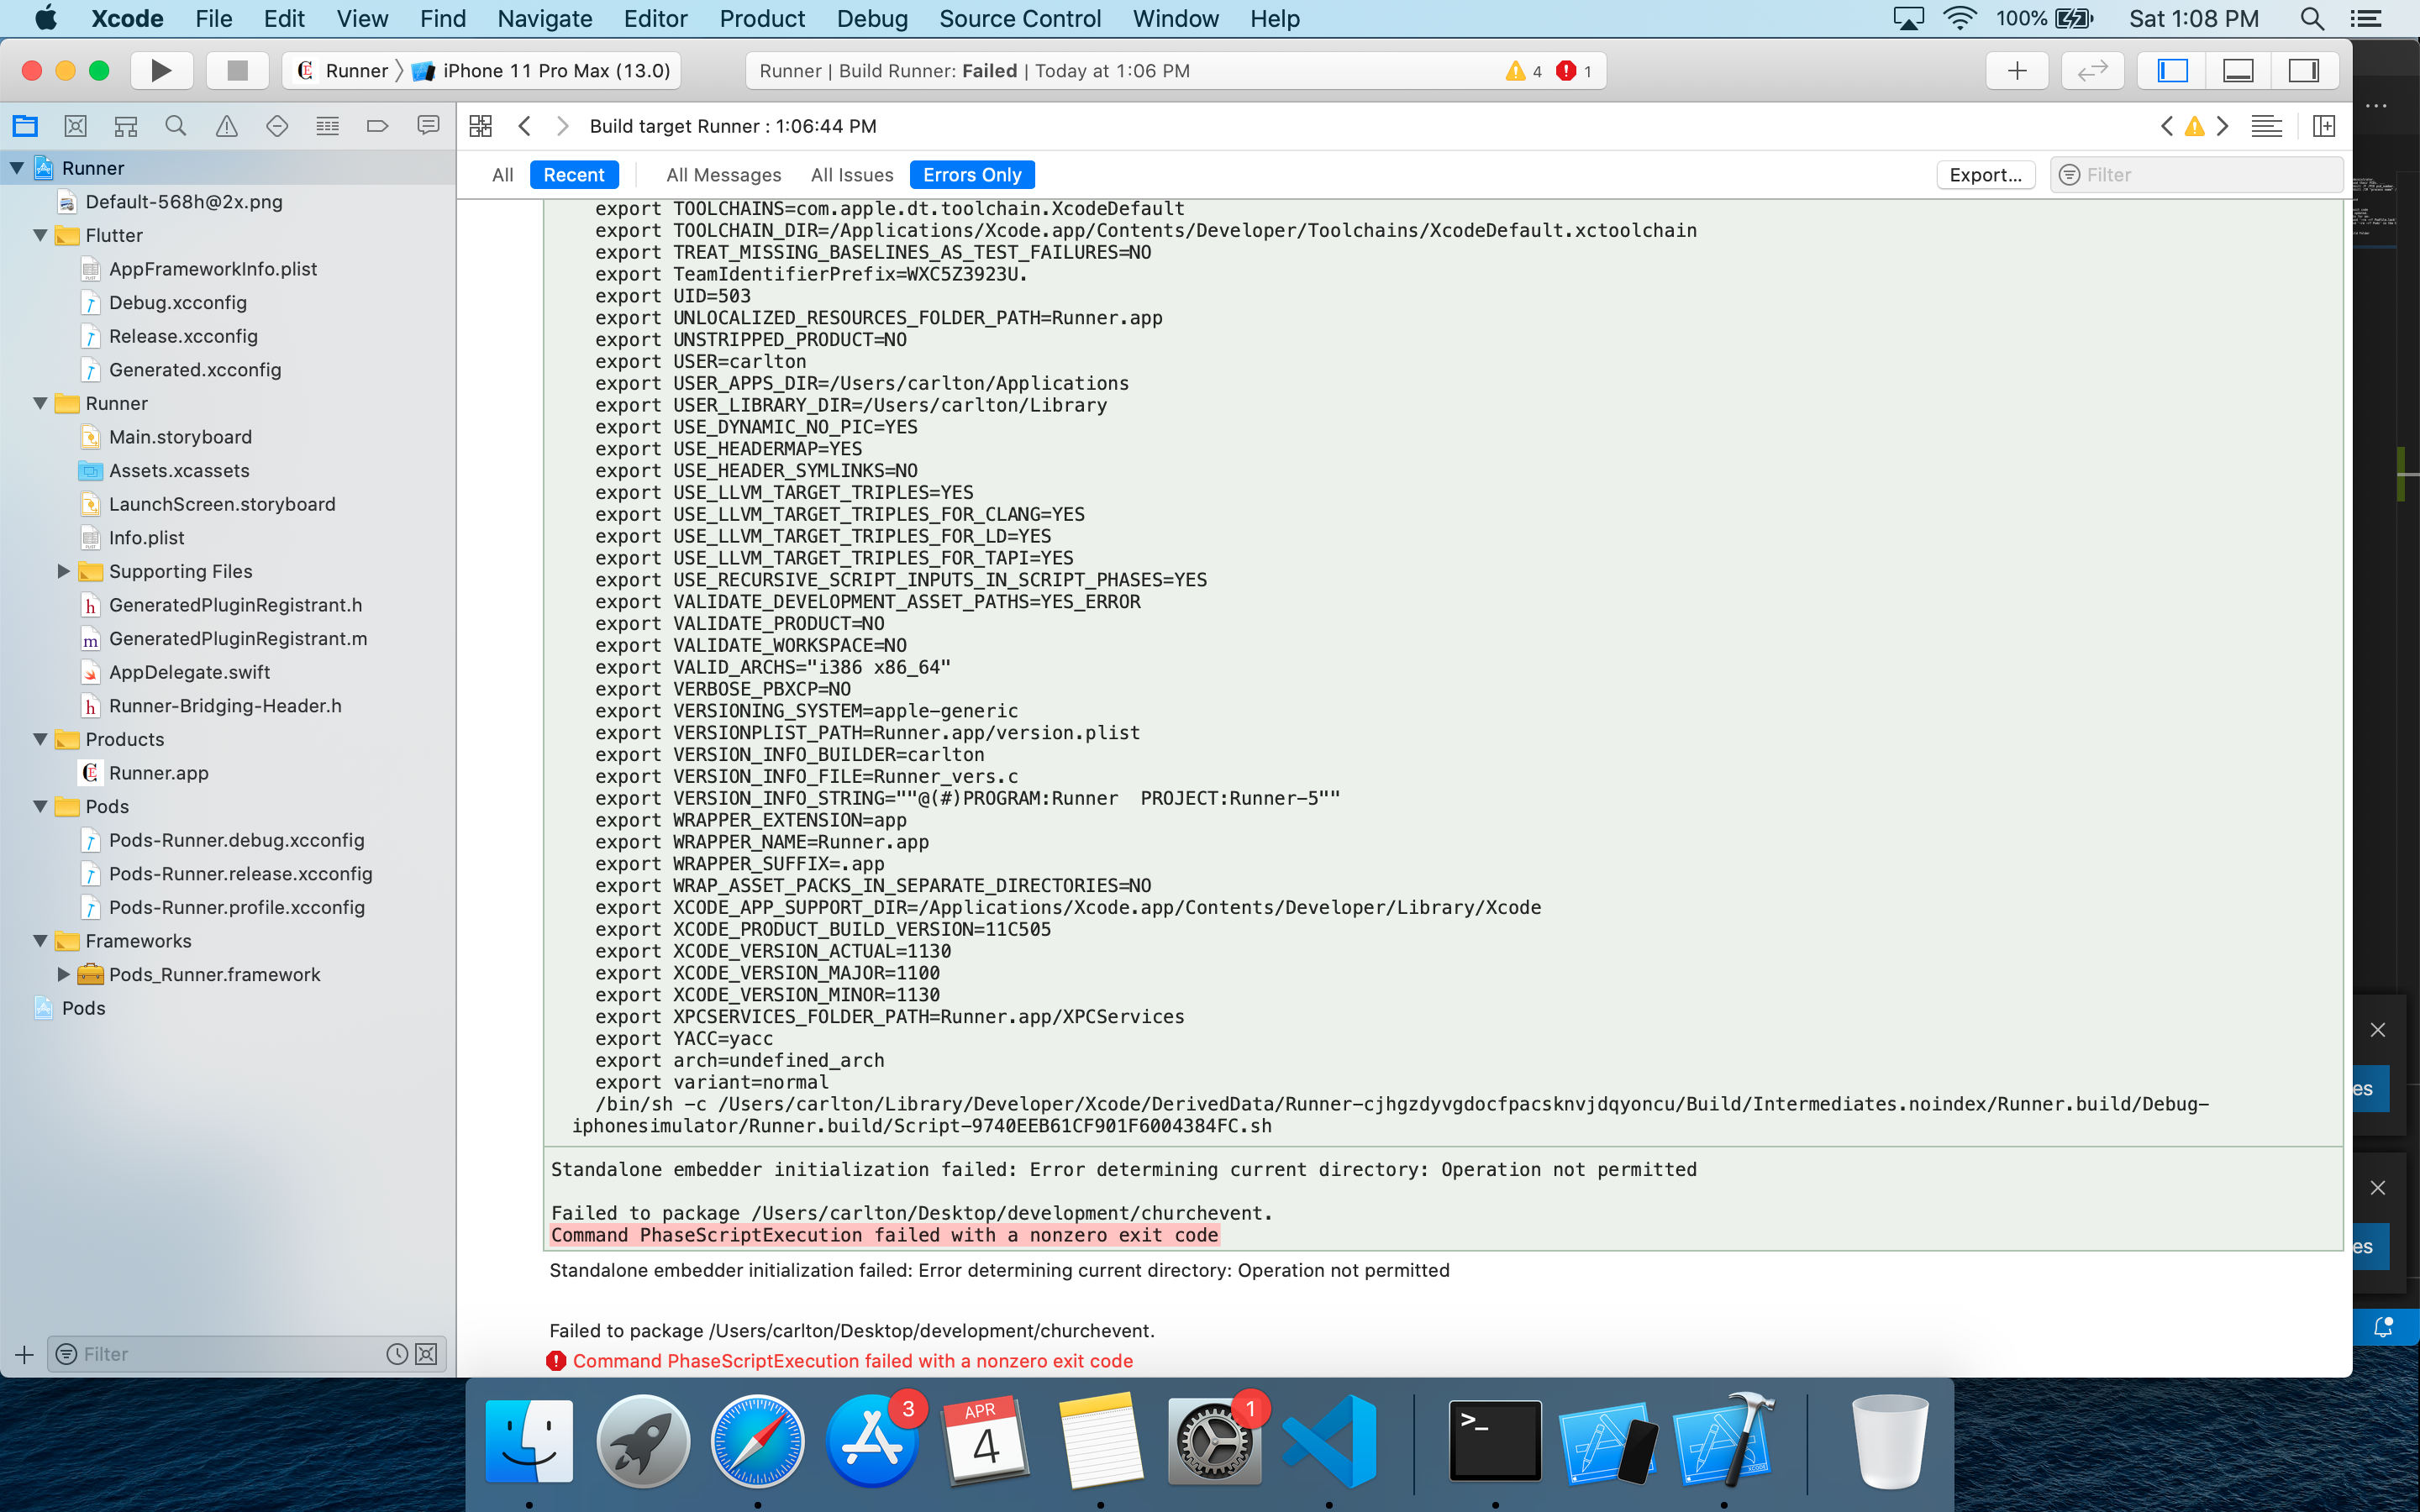
Task: Select the All Messages filter
Action: point(724,175)
